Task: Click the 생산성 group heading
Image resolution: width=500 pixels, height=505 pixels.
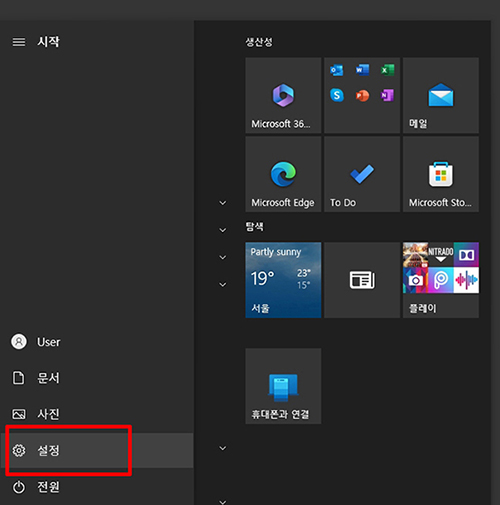Action: (x=259, y=42)
